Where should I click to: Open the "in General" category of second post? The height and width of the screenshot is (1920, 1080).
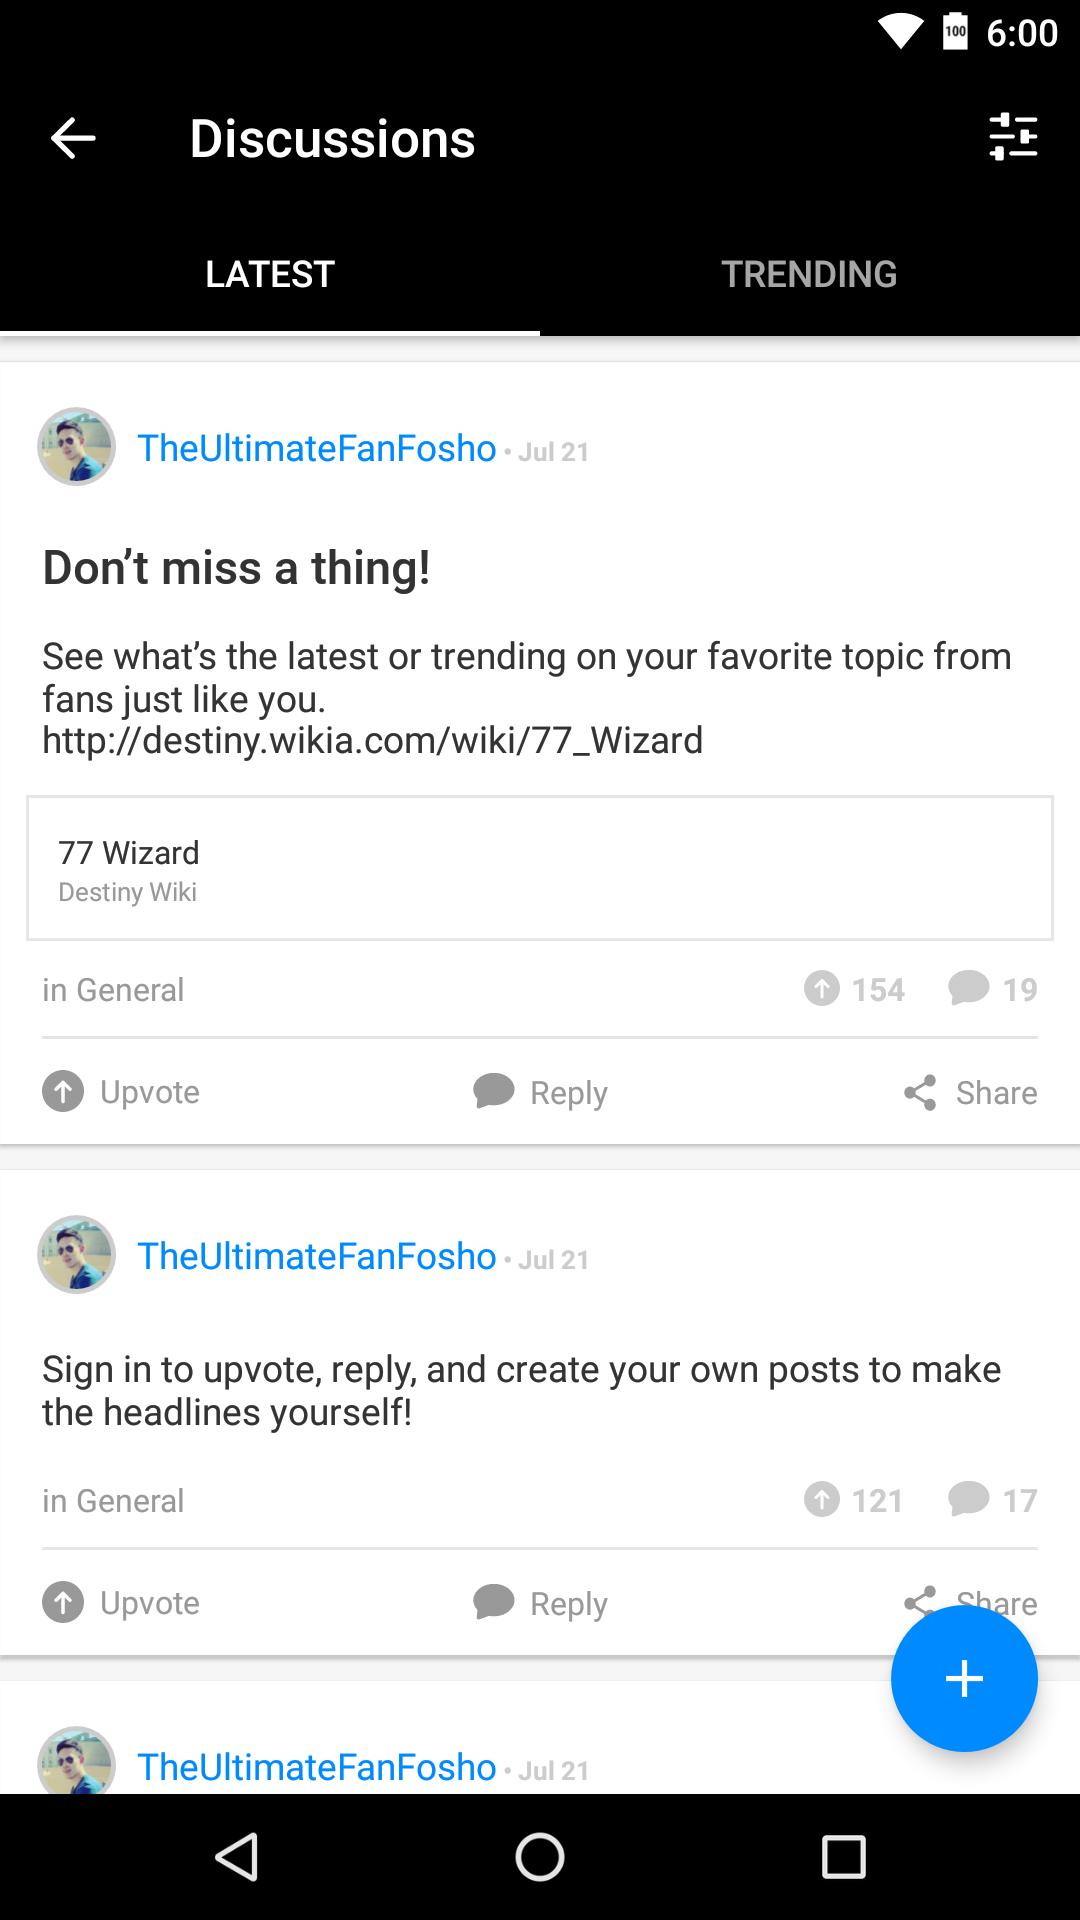pos(113,1501)
